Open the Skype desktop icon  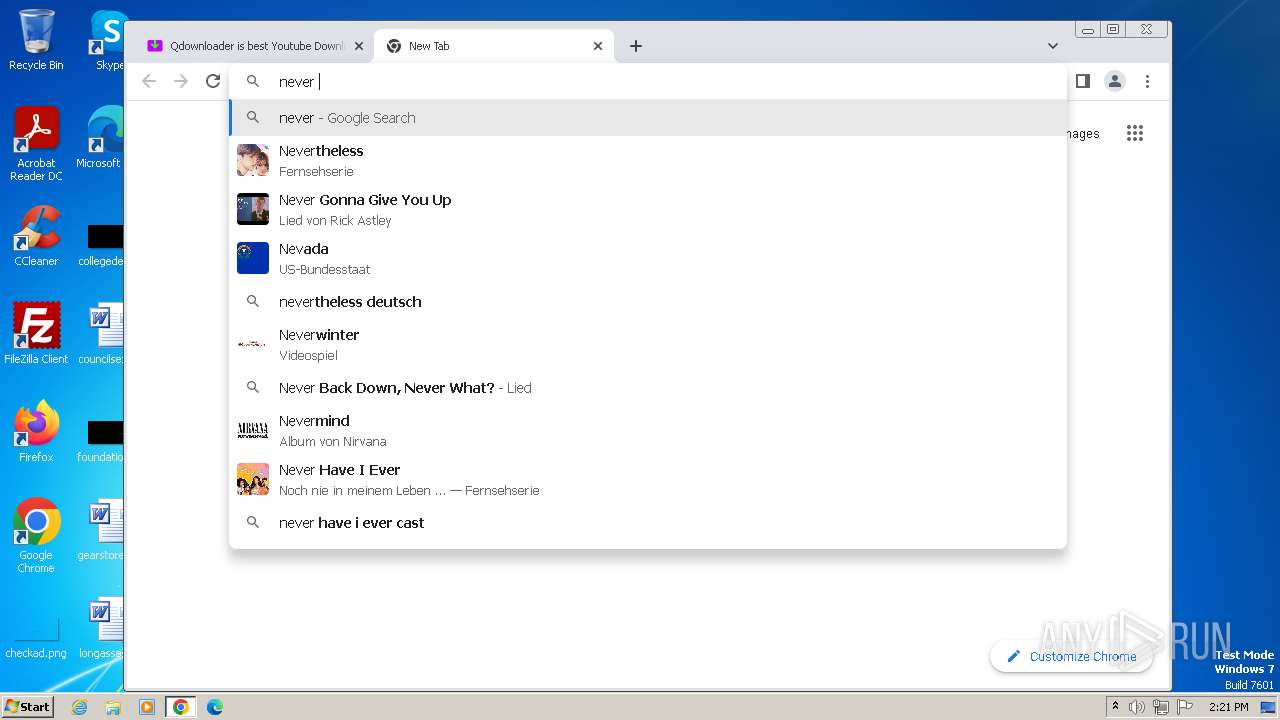[x=108, y=40]
